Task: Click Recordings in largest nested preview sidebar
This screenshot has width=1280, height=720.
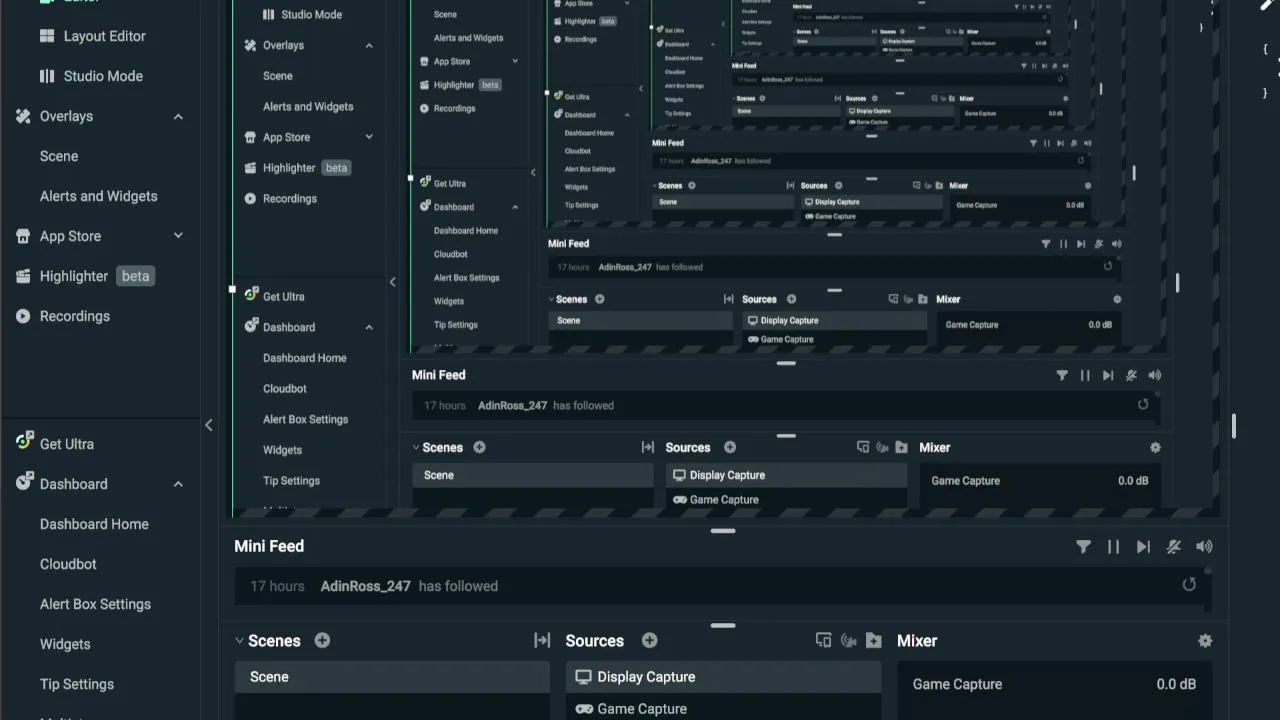Action: coord(289,199)
